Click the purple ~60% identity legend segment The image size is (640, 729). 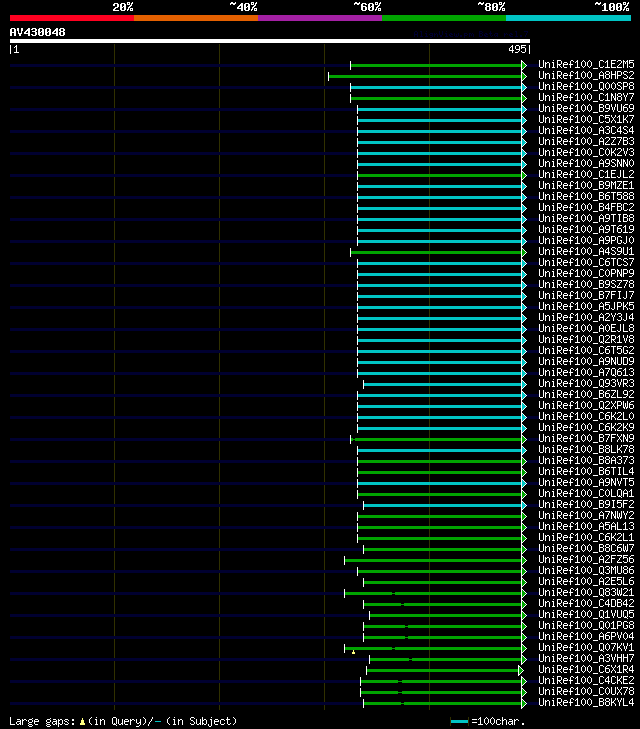(x=320, y=18)
